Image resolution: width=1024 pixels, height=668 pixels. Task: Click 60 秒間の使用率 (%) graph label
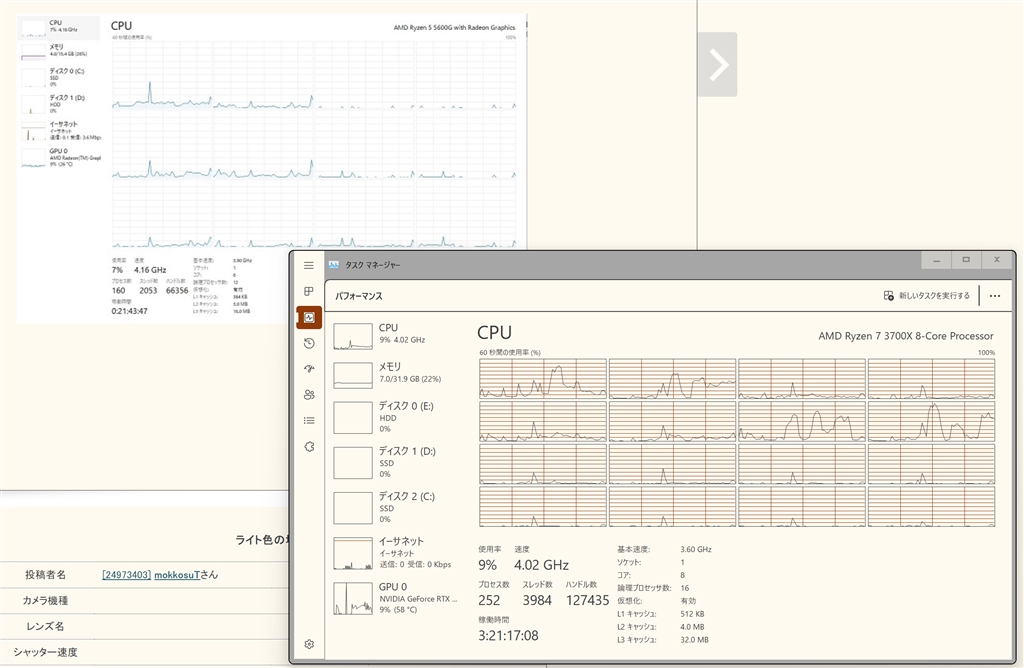pos(510,353)
